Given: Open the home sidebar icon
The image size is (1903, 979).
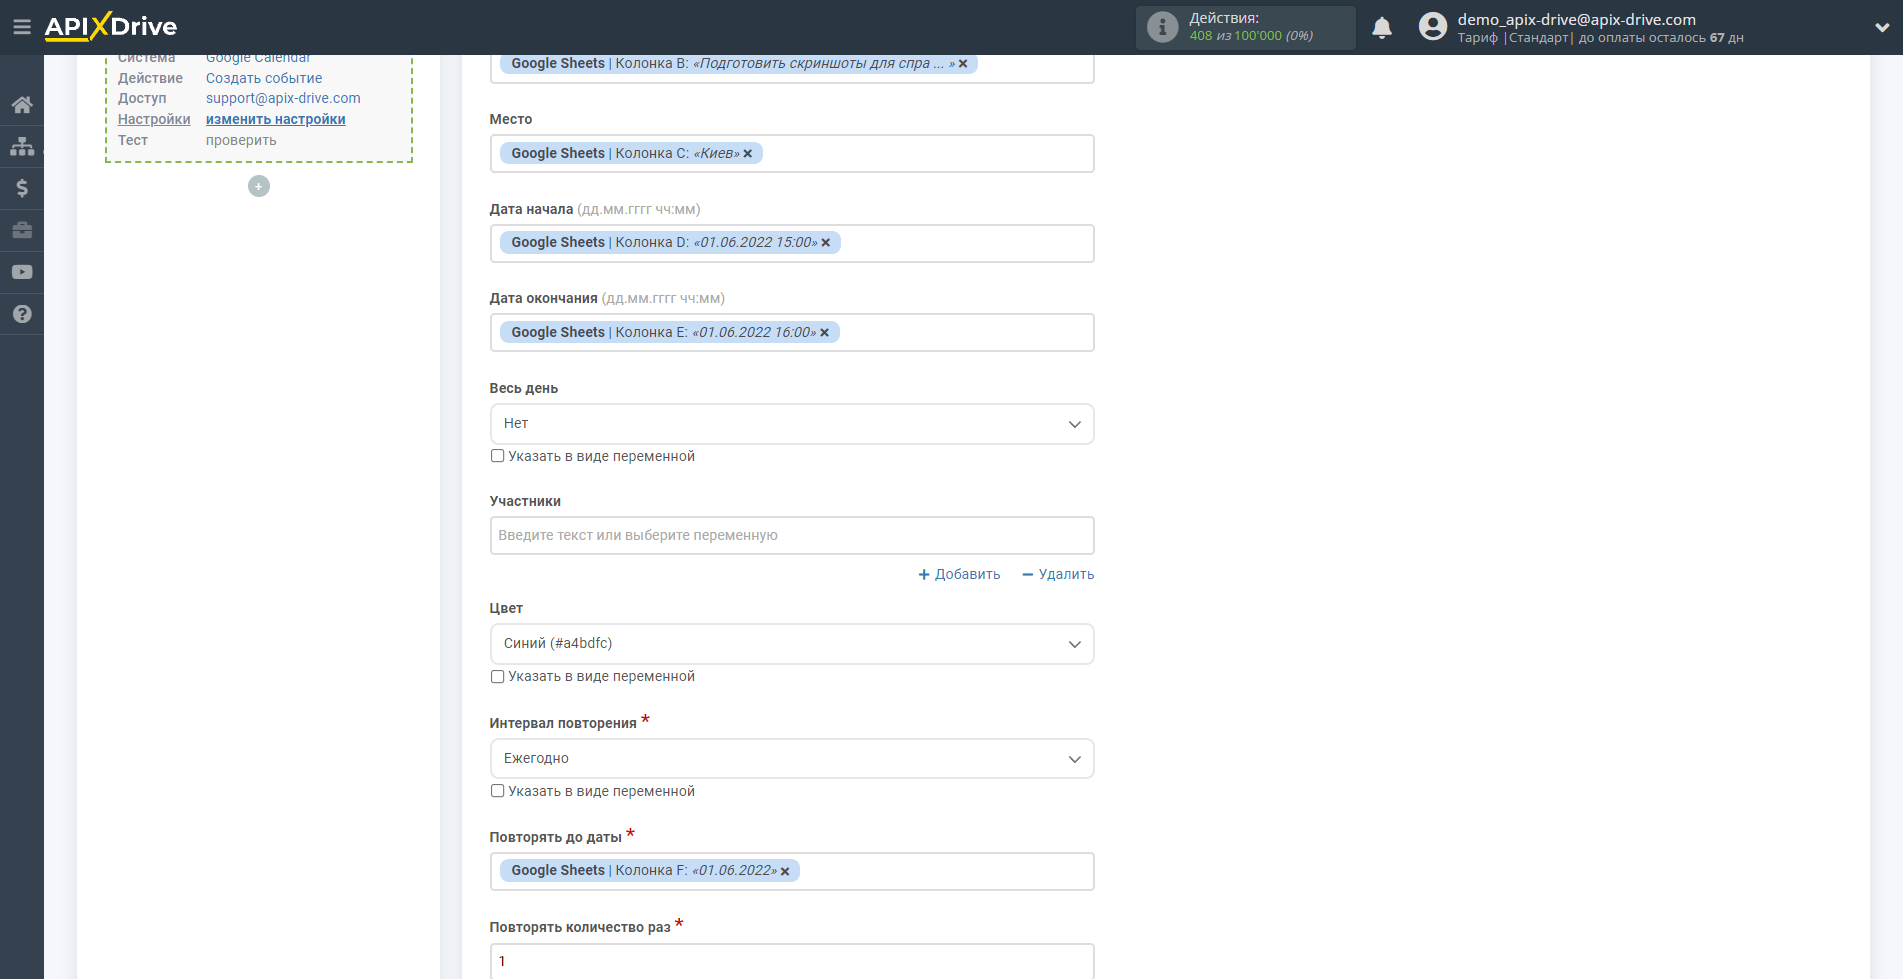Looking at the screenshot, I should 22,105.
